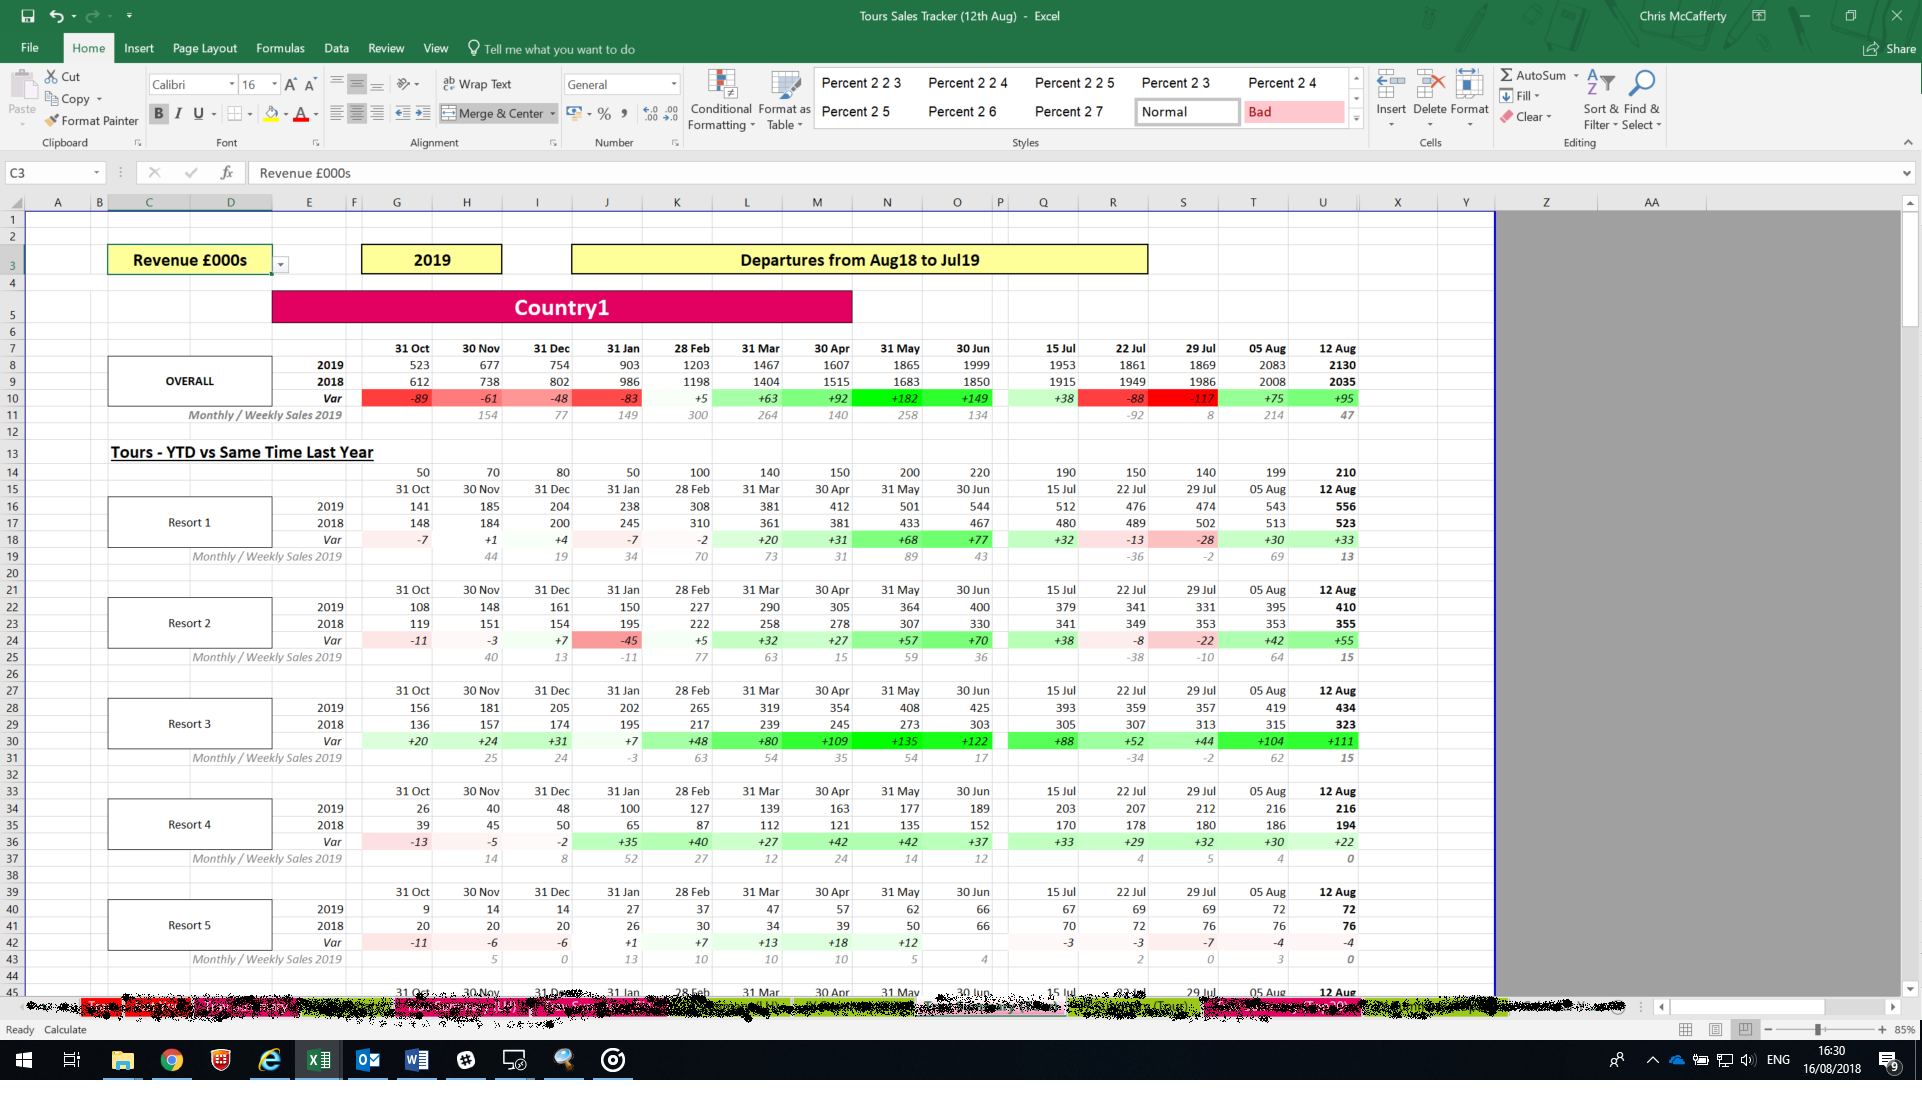The width and height of the screenshot is (1922, 1107).
Task: Increase font size with large A icon
Action: (x=290, y=85)
